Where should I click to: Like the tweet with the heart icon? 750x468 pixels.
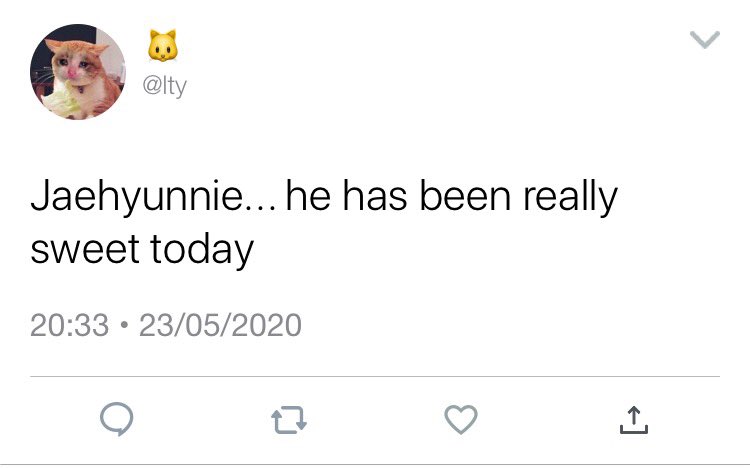461,419
